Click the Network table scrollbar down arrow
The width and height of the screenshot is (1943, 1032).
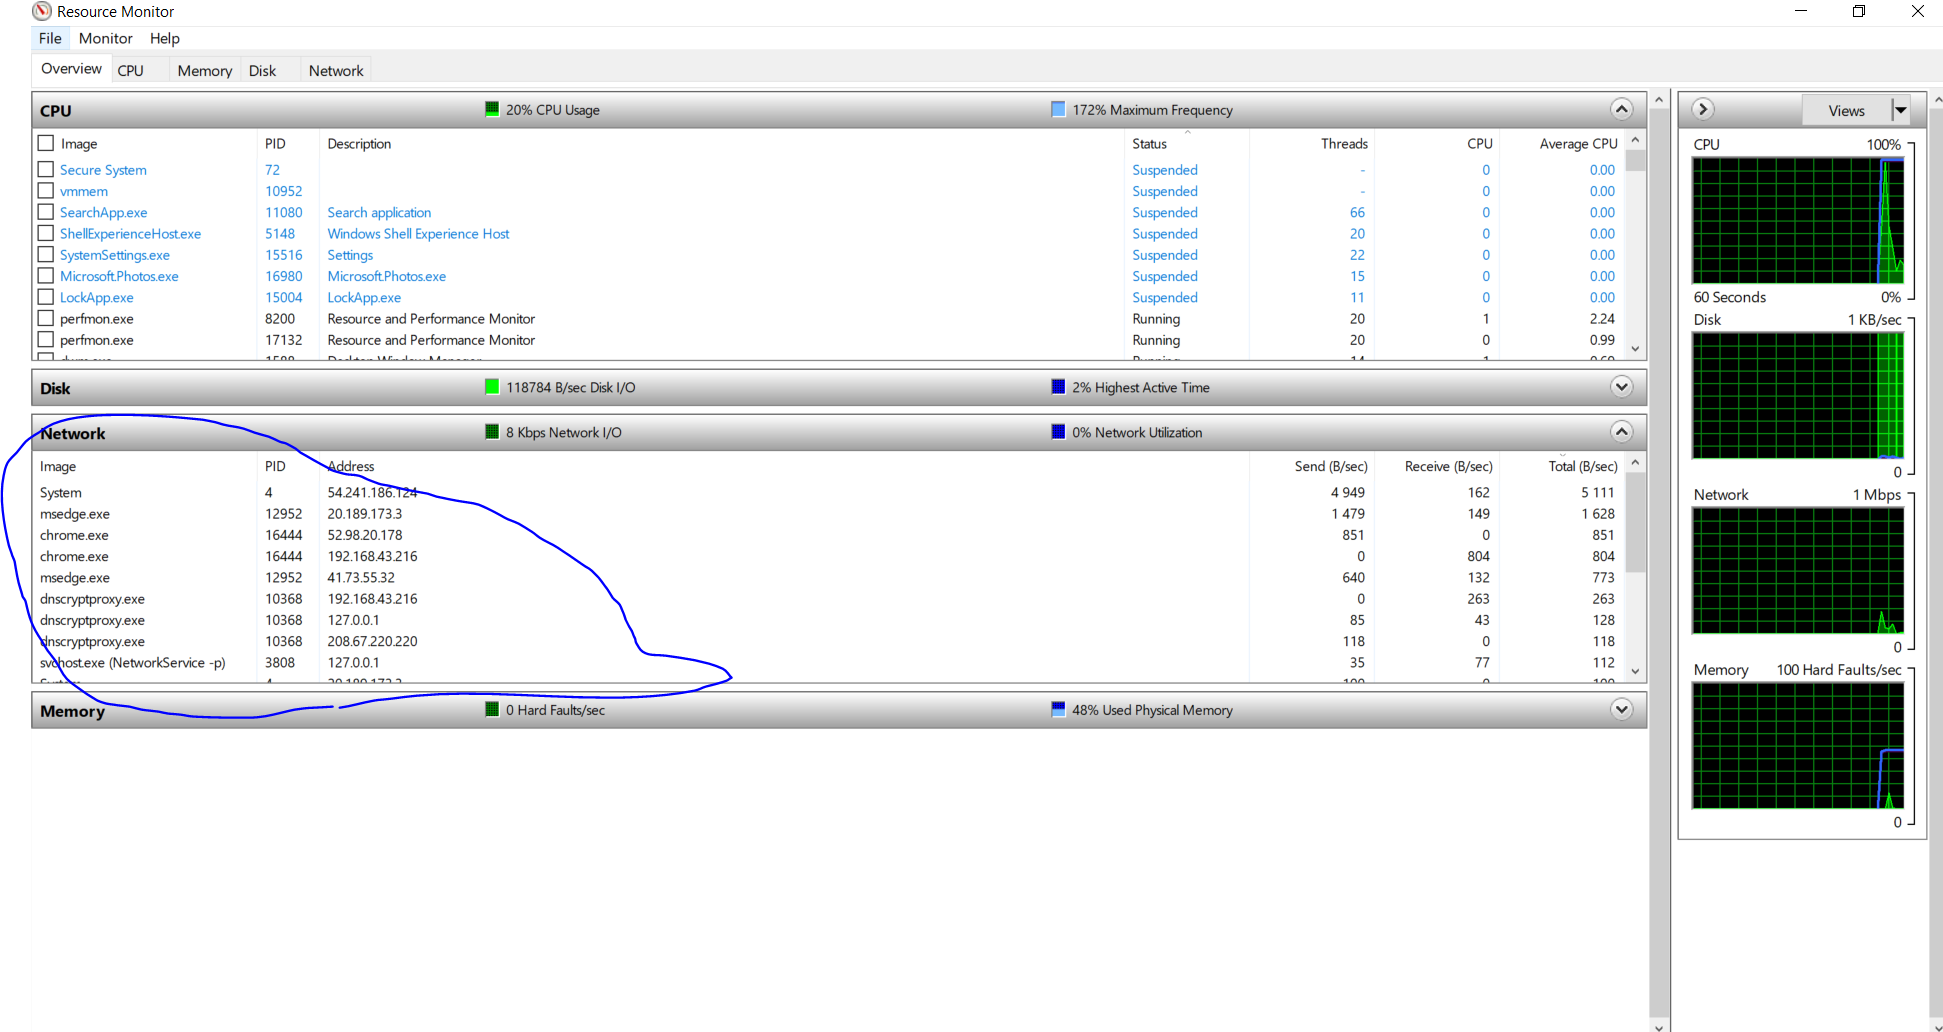[x=1635, y=671]
